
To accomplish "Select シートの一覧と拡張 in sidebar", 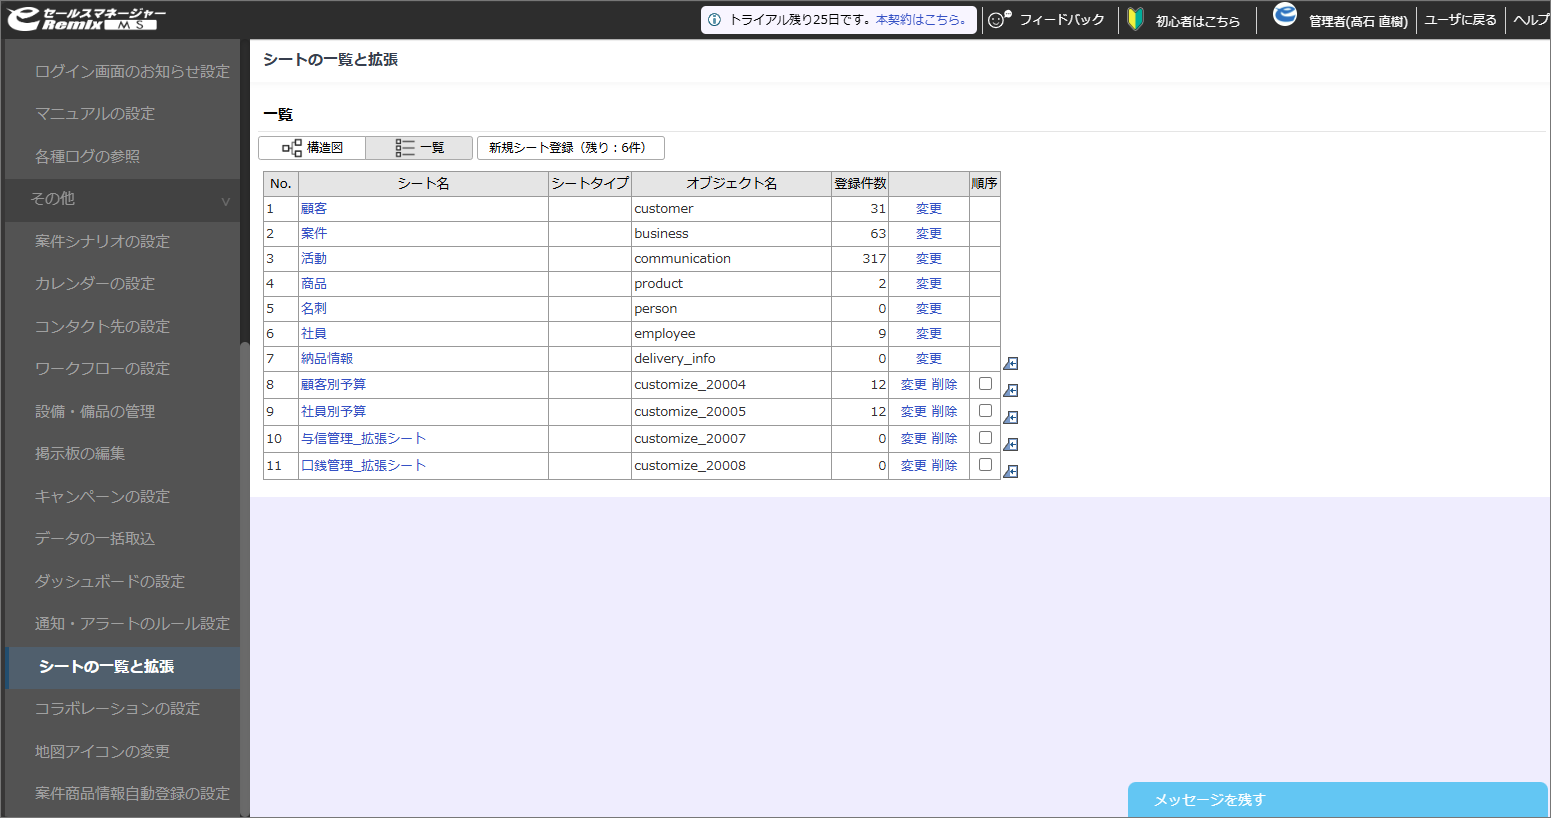I will pyautogui.click(x=122, y=667).
